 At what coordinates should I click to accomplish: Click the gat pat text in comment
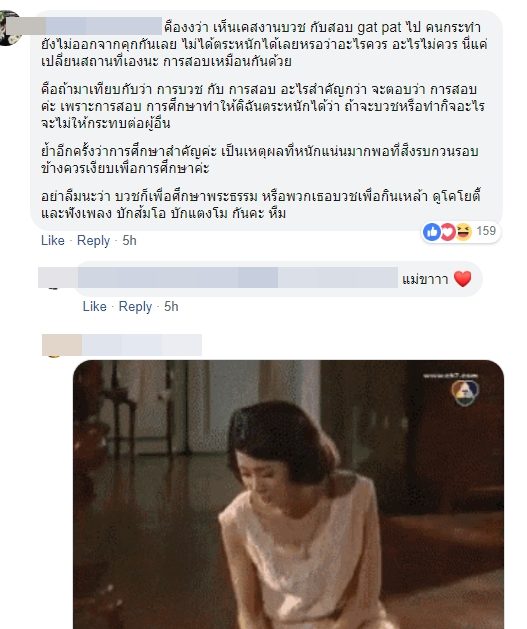click(379, 27)
